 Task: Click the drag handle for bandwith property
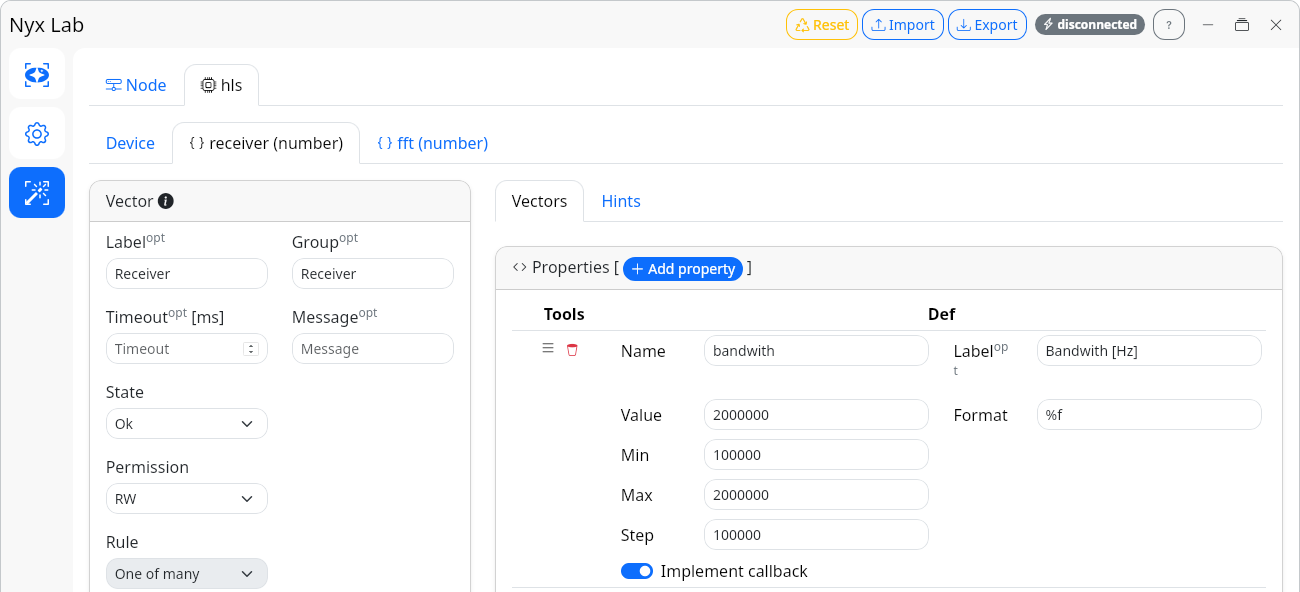pos(548,348)
